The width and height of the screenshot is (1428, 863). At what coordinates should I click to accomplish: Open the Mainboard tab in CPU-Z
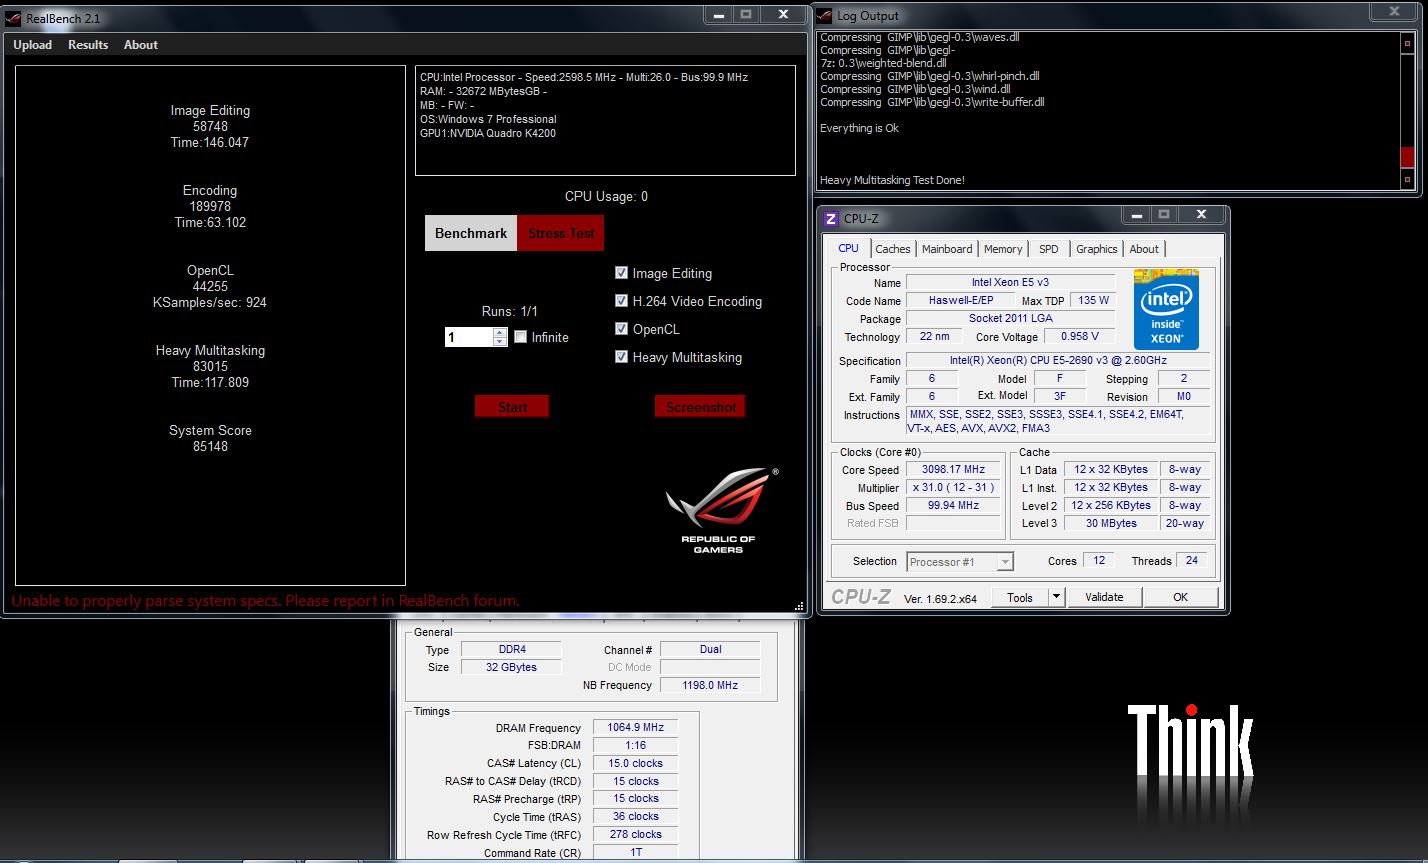pyautogui.click(x=947, y=249)
